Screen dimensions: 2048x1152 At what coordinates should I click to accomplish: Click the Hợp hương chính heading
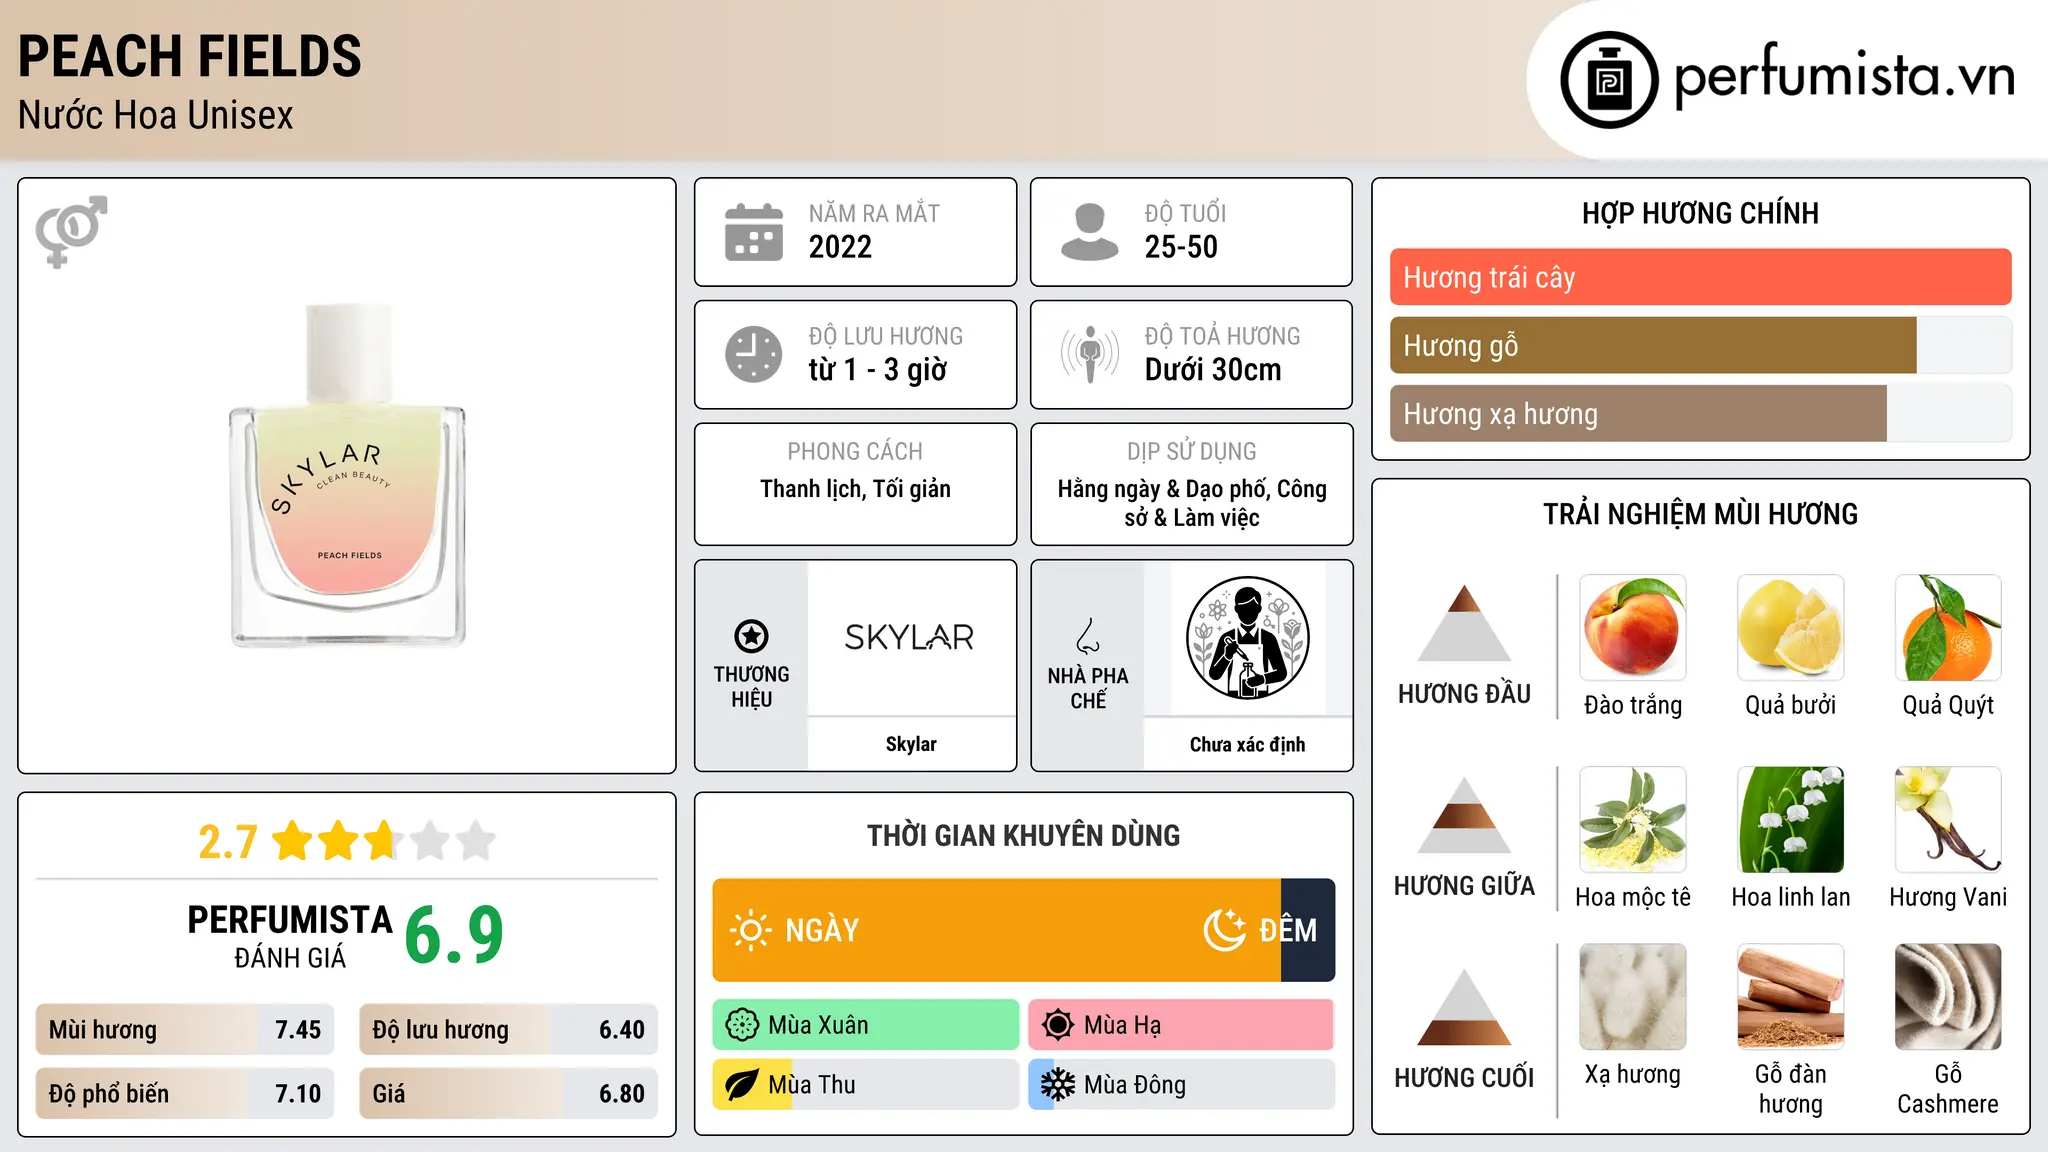pyautogui.click(x=1700, y=214)
